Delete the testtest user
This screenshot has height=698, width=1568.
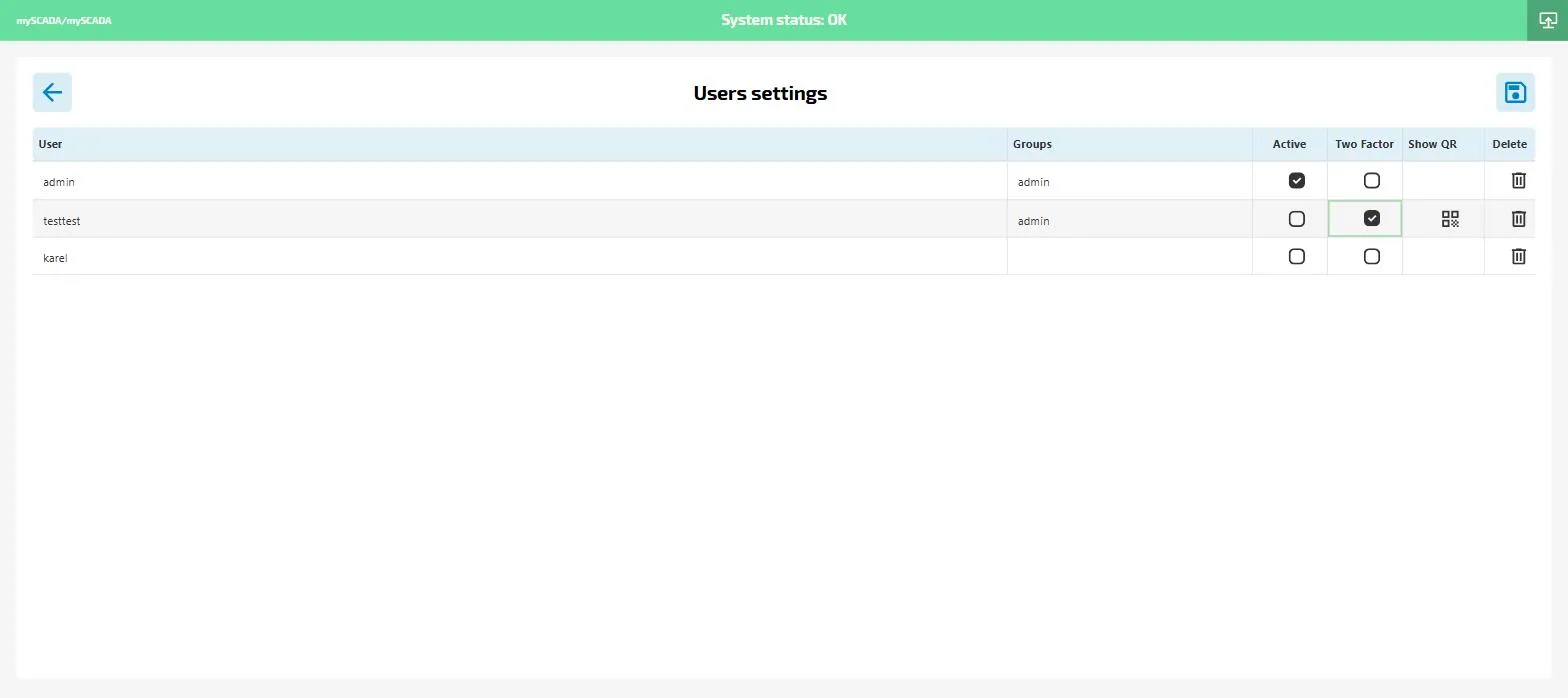coord(1518,219)
